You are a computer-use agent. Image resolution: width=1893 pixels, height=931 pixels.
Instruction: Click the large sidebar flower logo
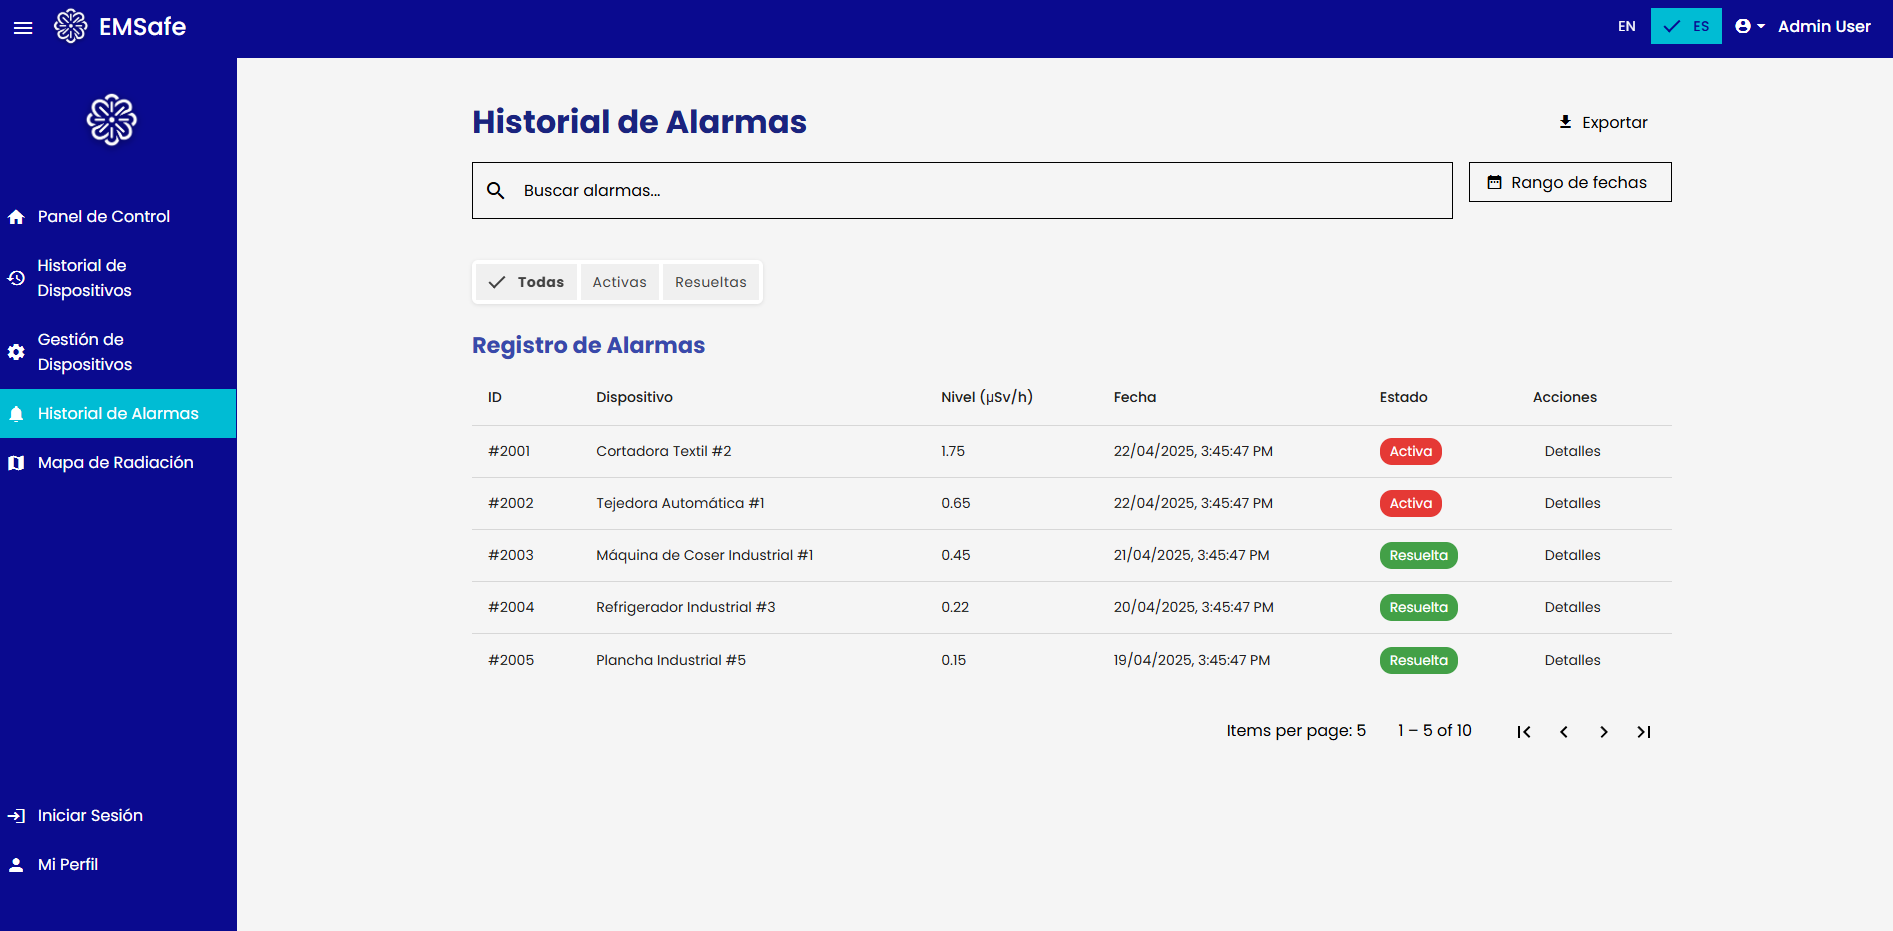pos(112,120)
